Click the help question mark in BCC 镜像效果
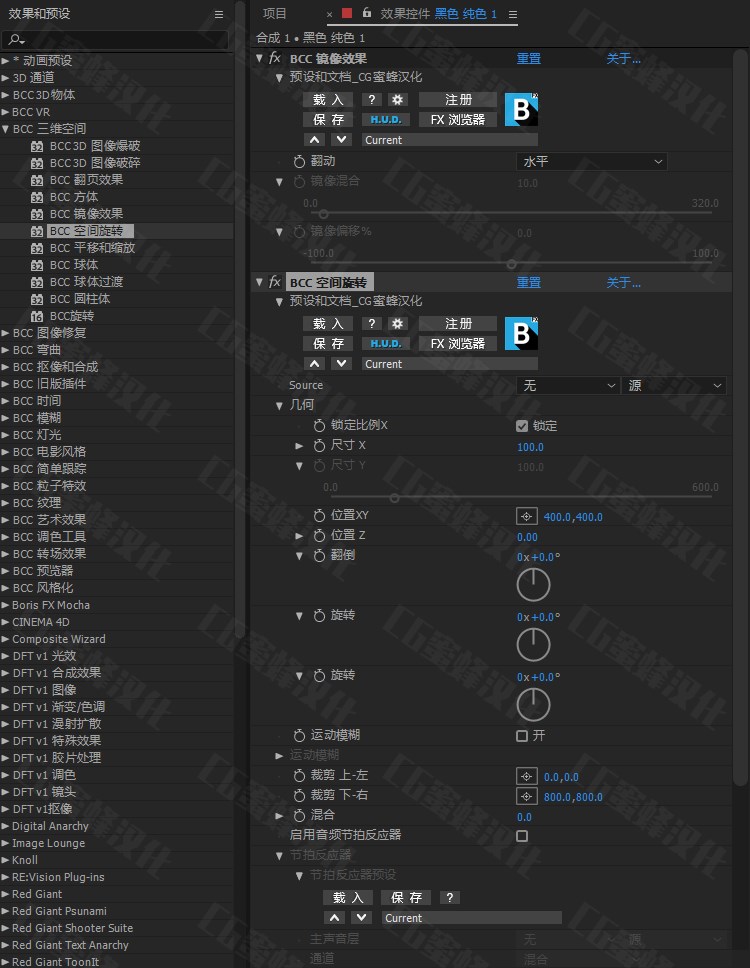 tap(372, 99)
